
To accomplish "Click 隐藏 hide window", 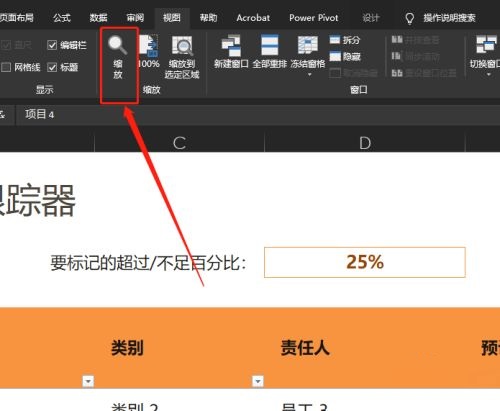I will pos(345,57).
